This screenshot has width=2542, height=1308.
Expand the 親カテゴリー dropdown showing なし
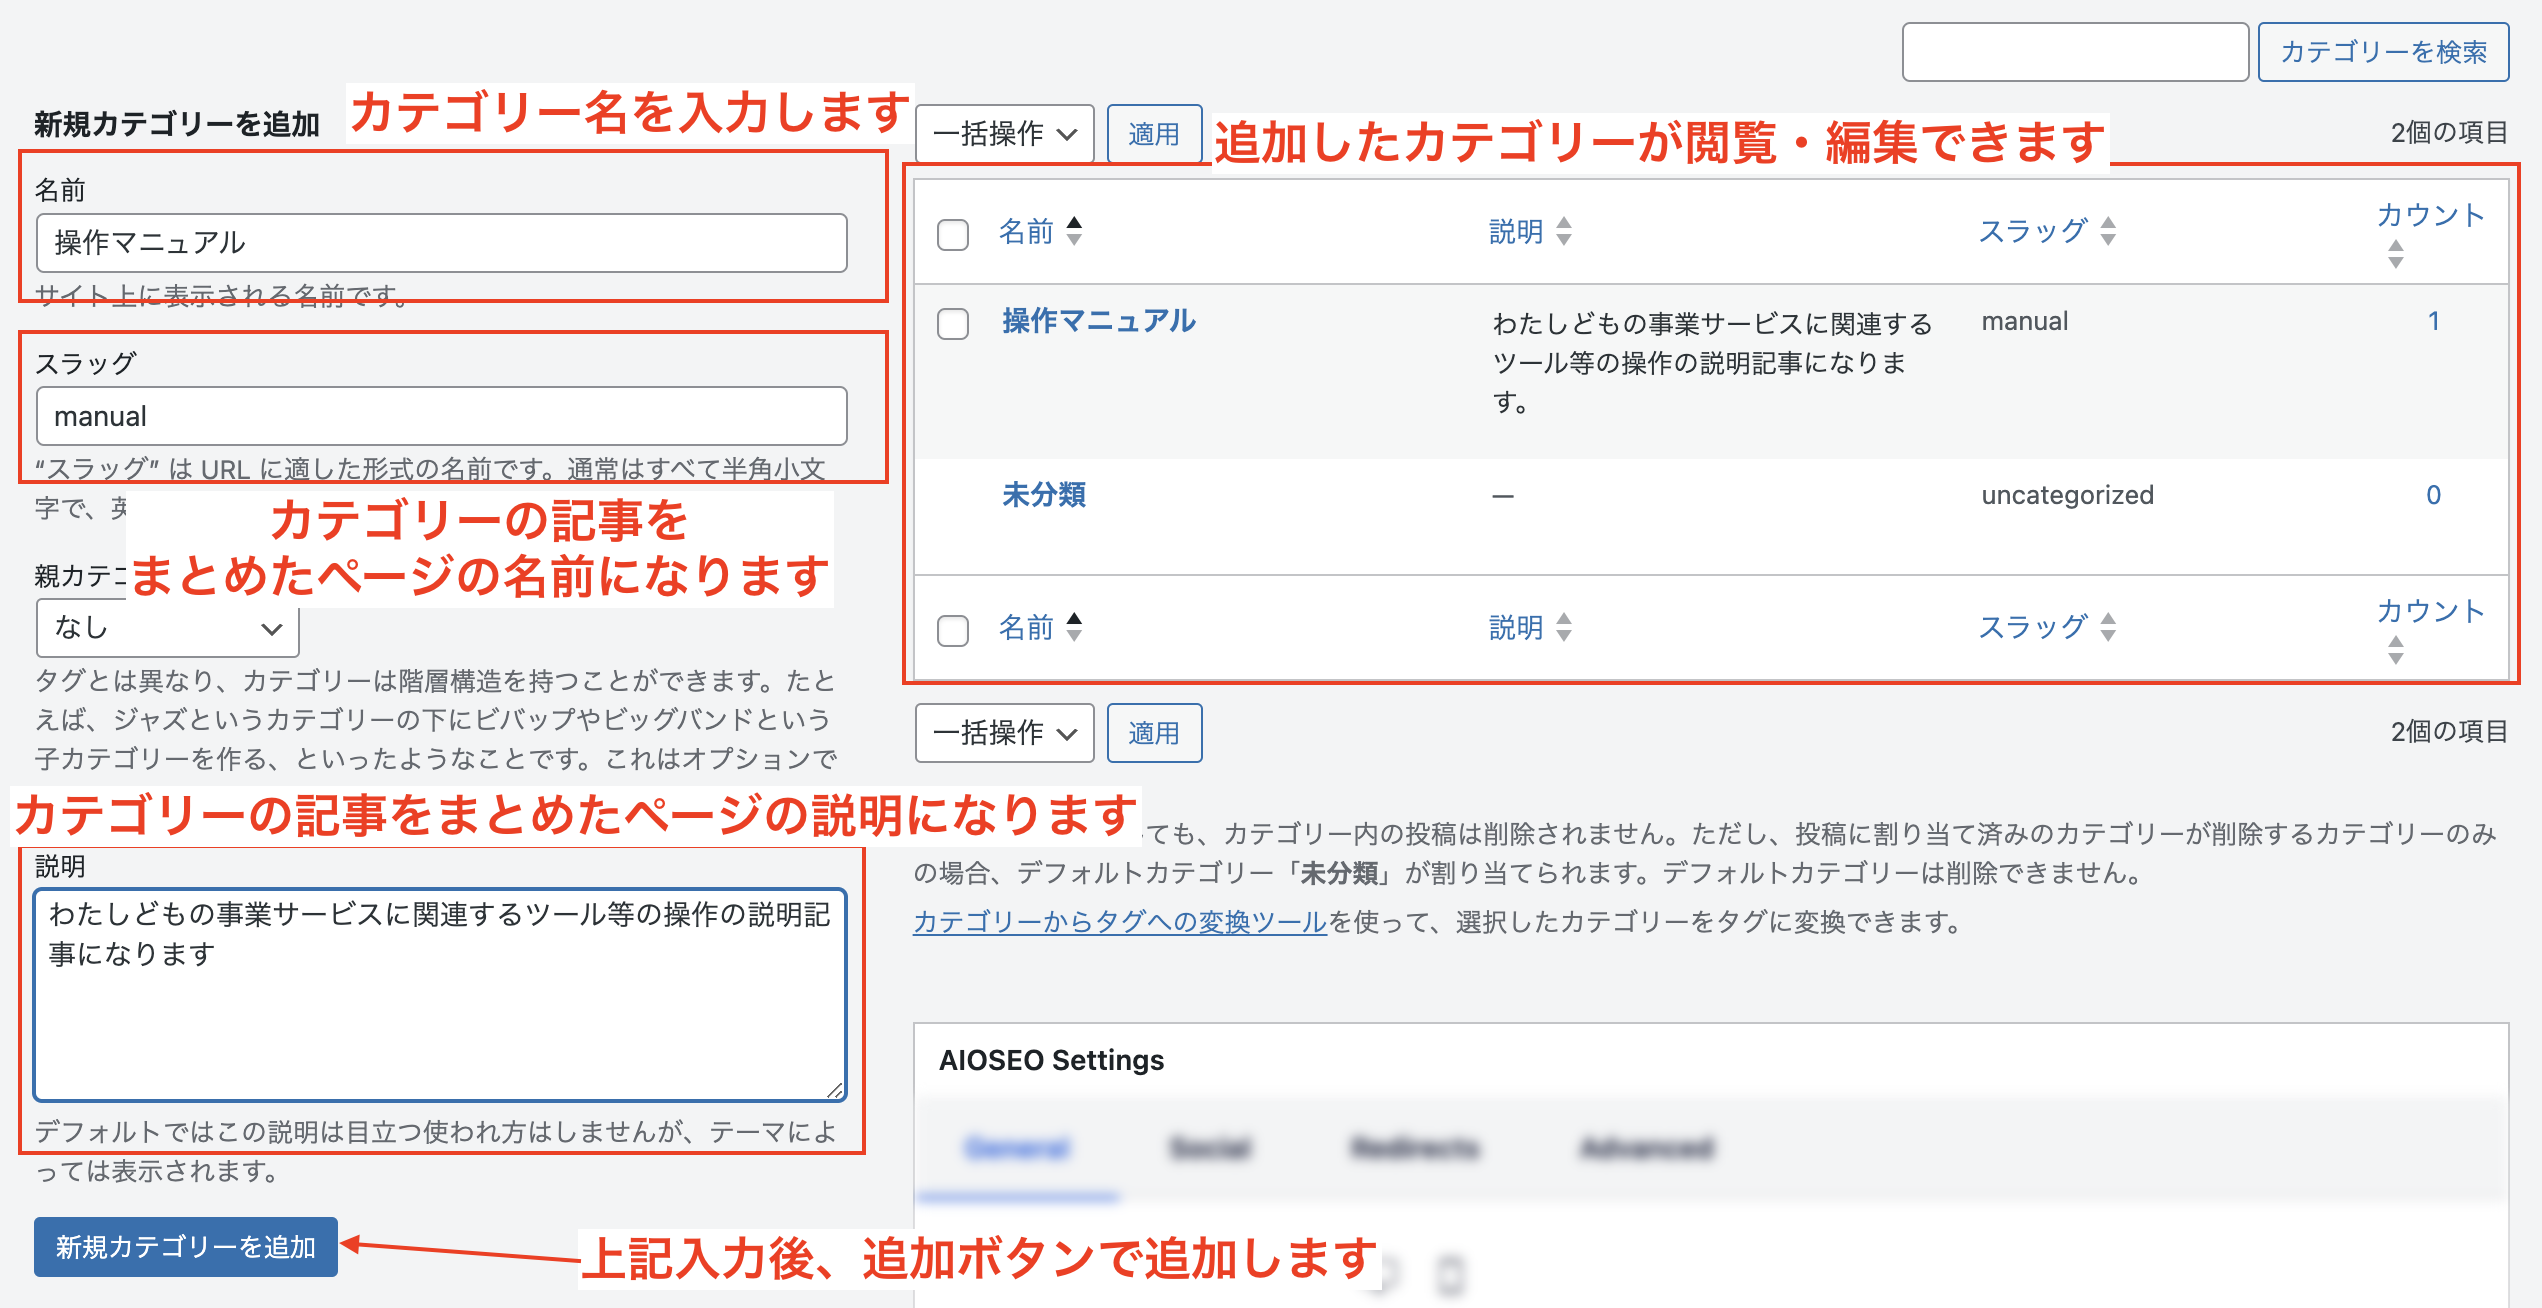(x=167, y=628)
